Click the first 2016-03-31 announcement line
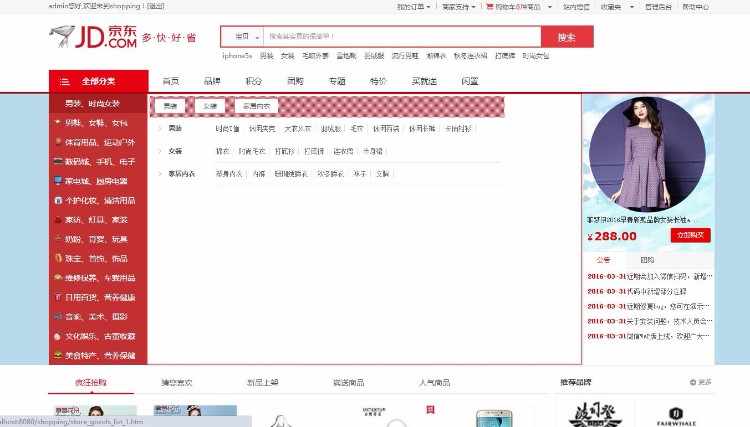 (x=650, y=276)
